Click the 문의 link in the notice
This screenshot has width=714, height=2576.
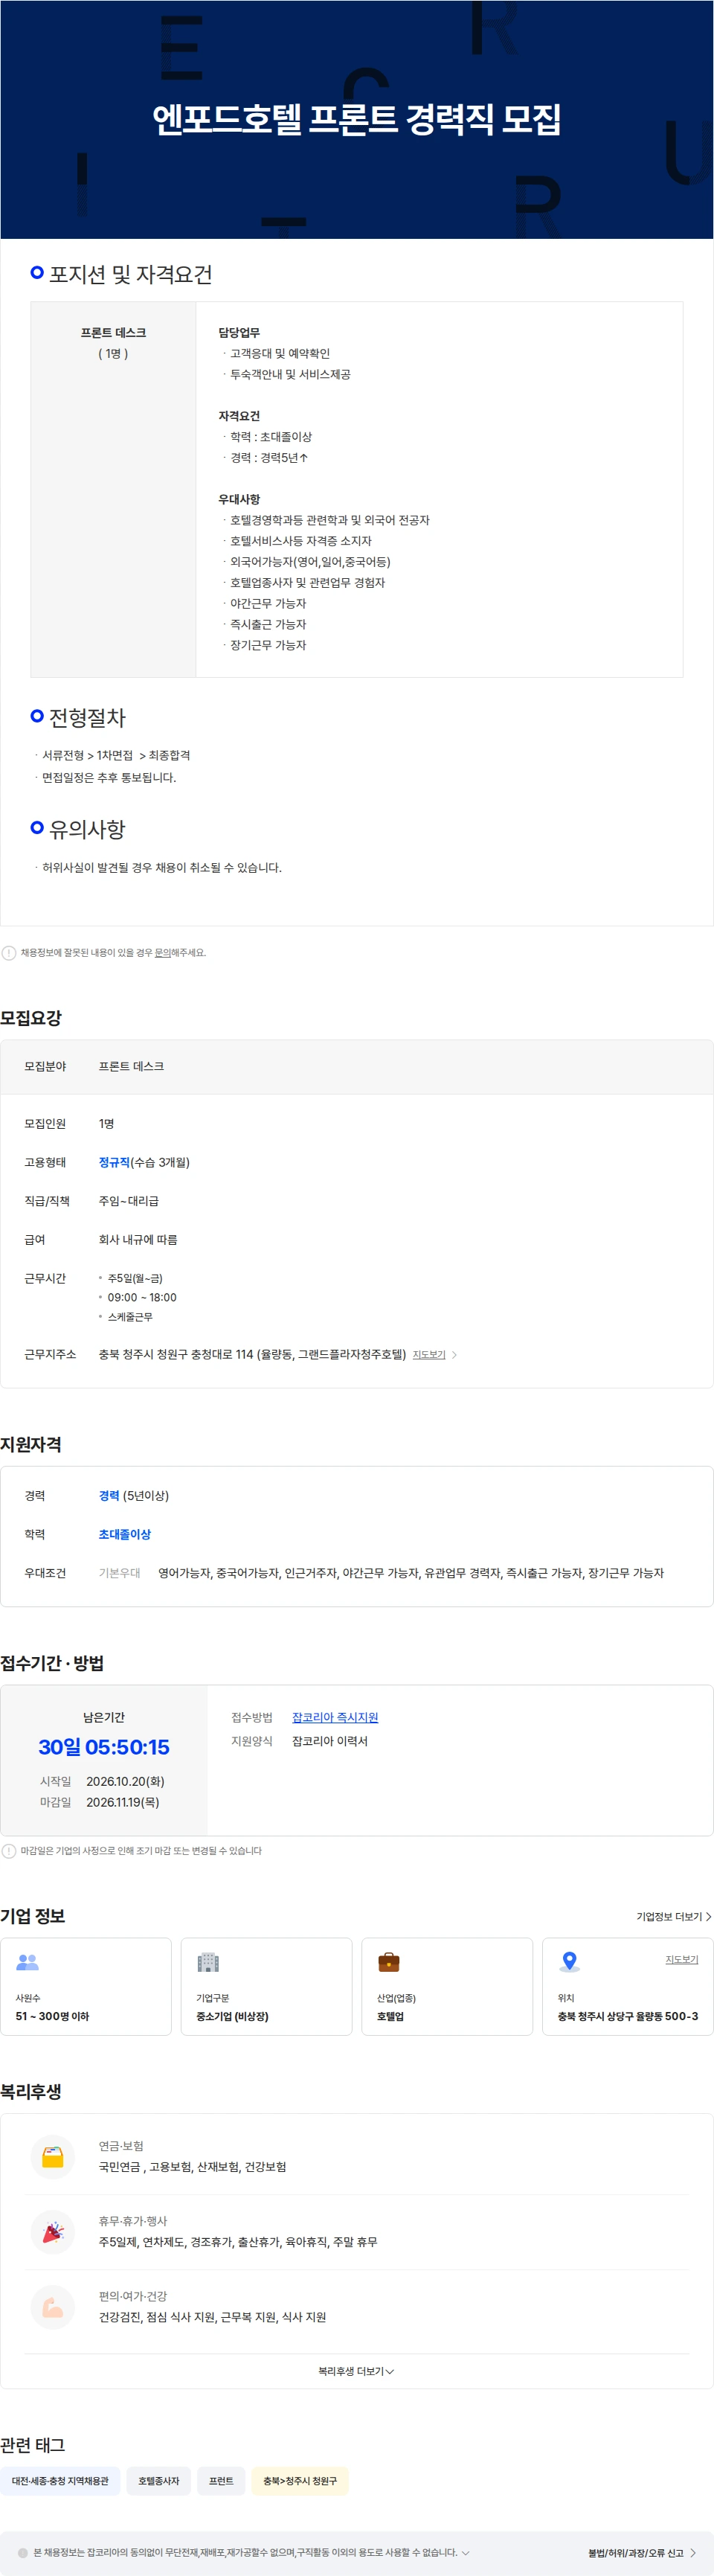[x=162, y=953]
